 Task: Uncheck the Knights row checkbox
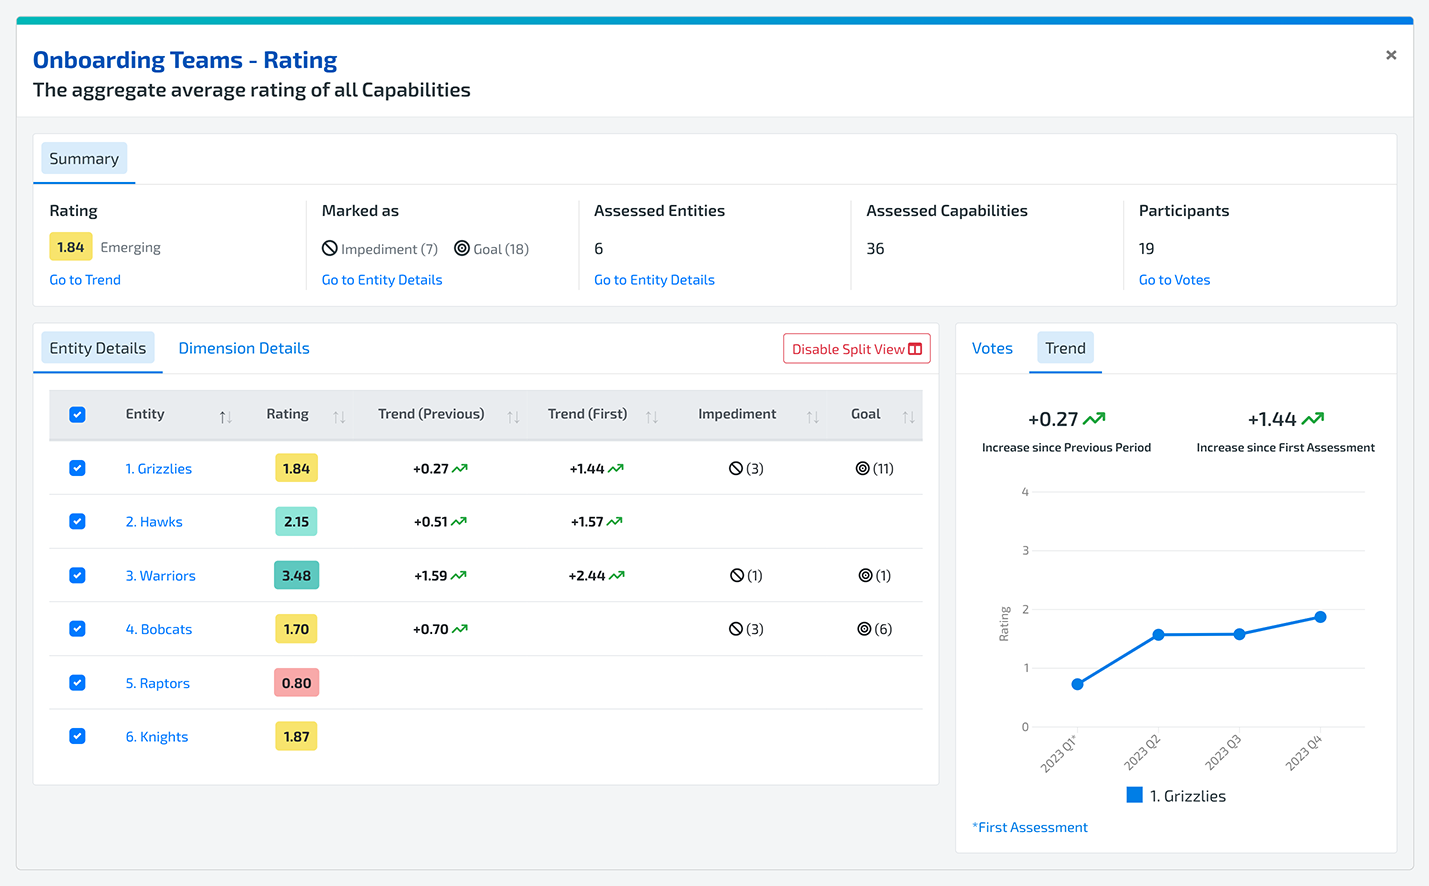[77, 736]
